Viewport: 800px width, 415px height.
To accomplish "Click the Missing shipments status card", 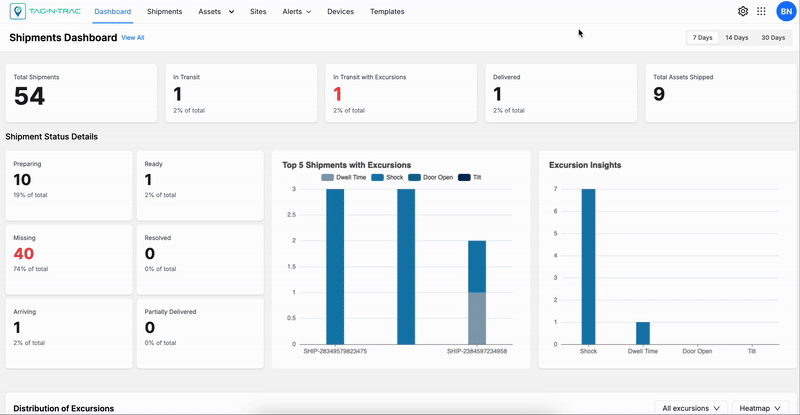I will click(x=68, y=259).
